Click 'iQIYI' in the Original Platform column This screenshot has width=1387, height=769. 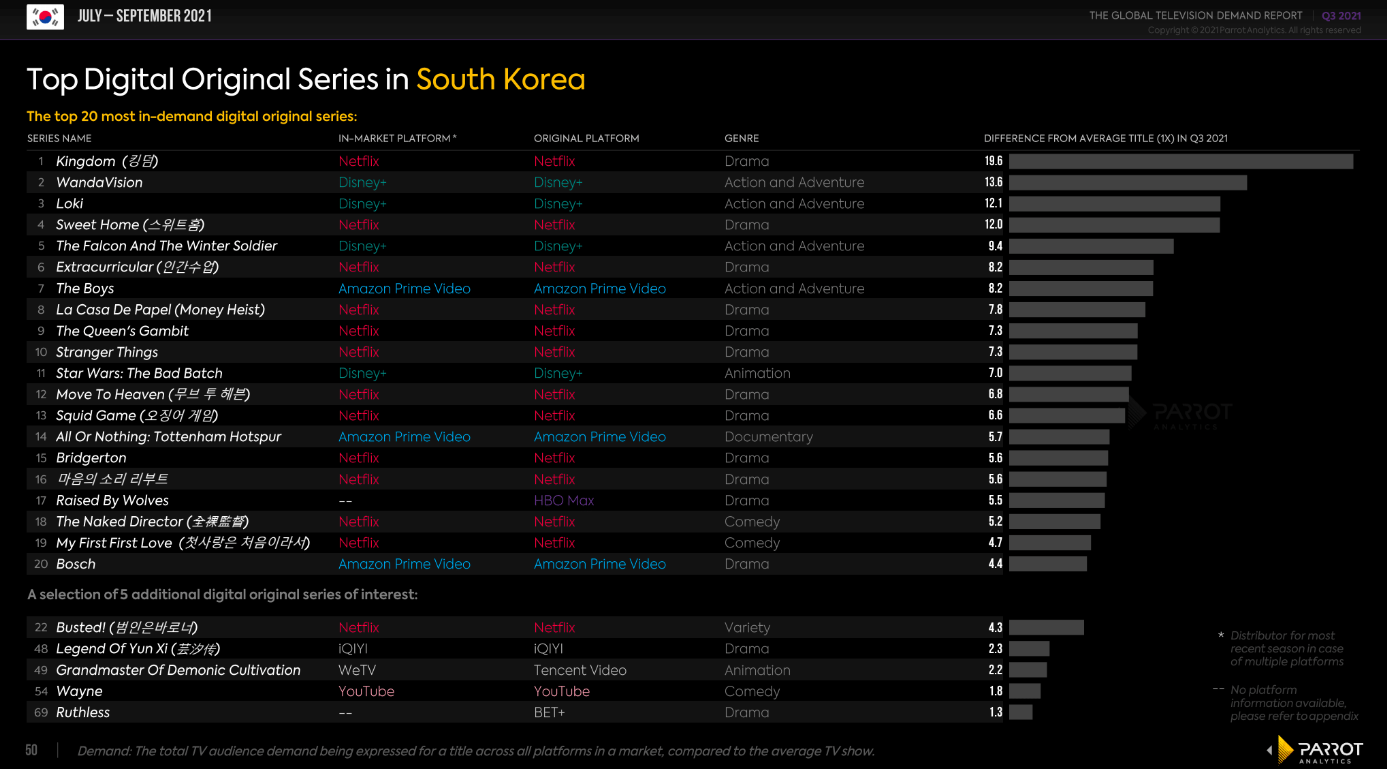[x=550, y=649]
